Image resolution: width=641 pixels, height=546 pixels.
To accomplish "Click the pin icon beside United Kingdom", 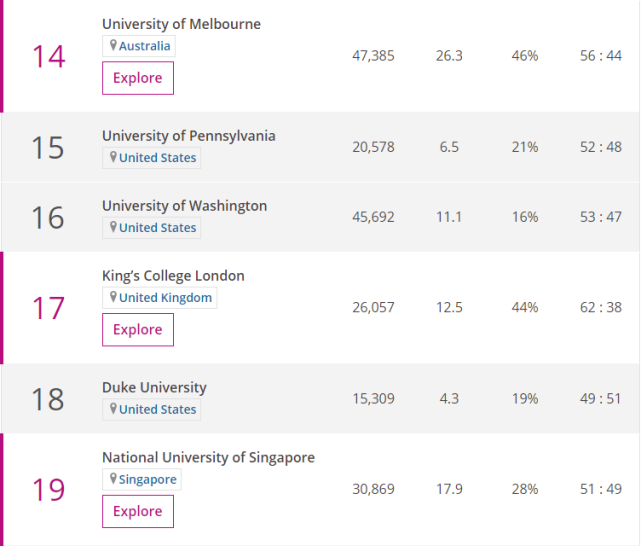I will [x=113, y=298].
